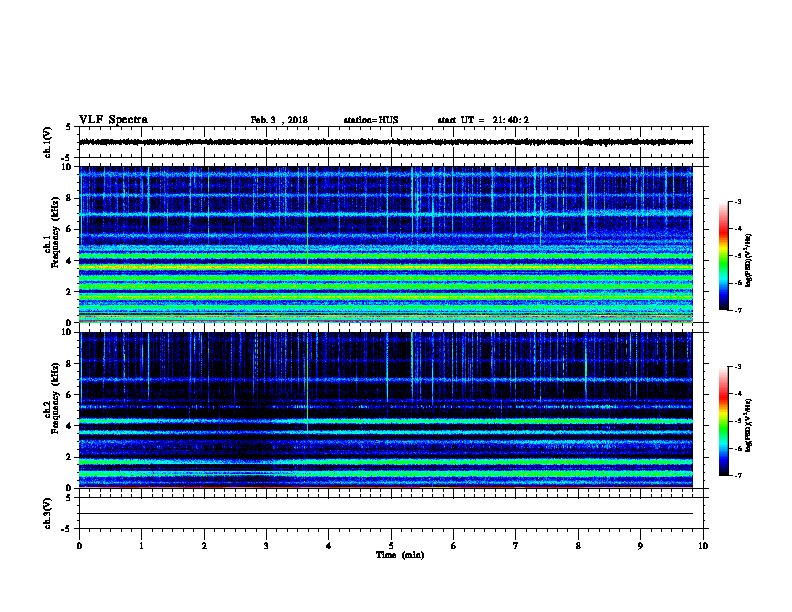Click the "10" kHz tick on ch.2 frequency axis
Image resolution: width=792 pixels, height=612 pixels.
click(x=67, y=332)
